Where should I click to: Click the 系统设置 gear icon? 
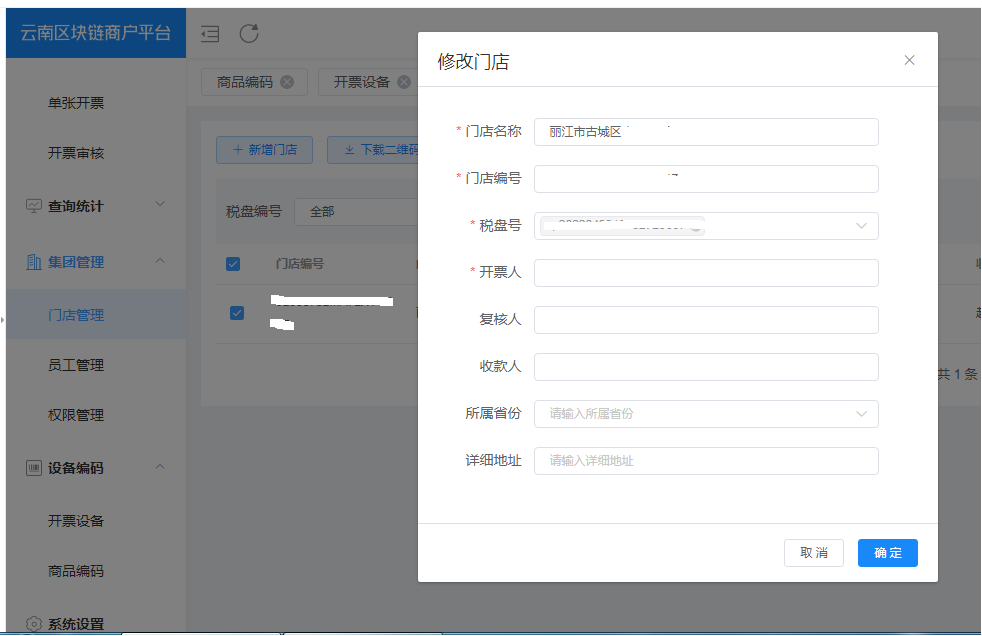coord(34,624)
